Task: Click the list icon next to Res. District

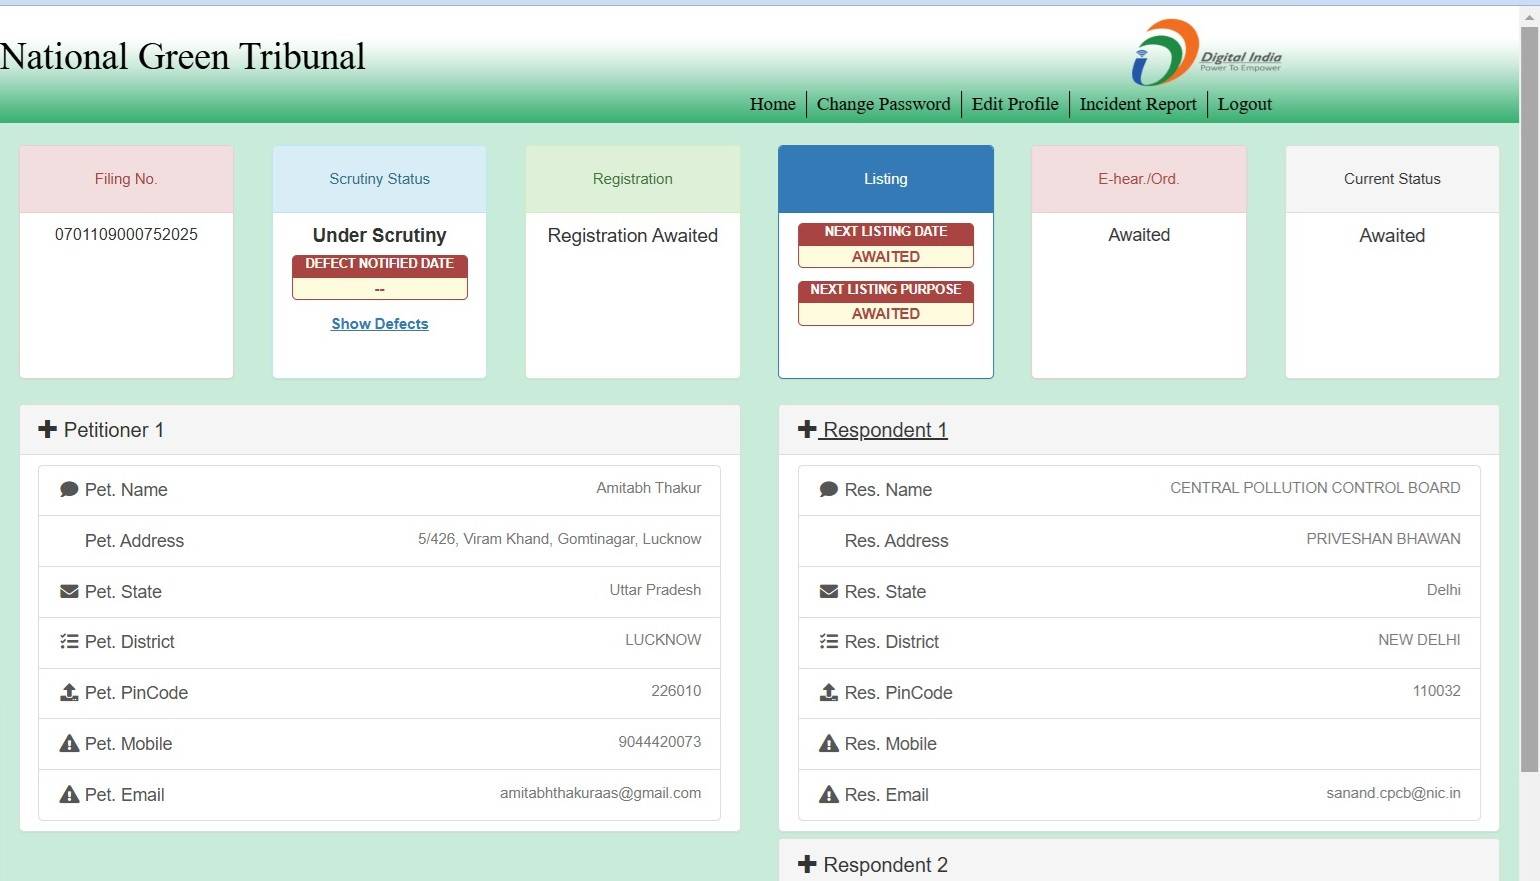Action: (829, 641)
